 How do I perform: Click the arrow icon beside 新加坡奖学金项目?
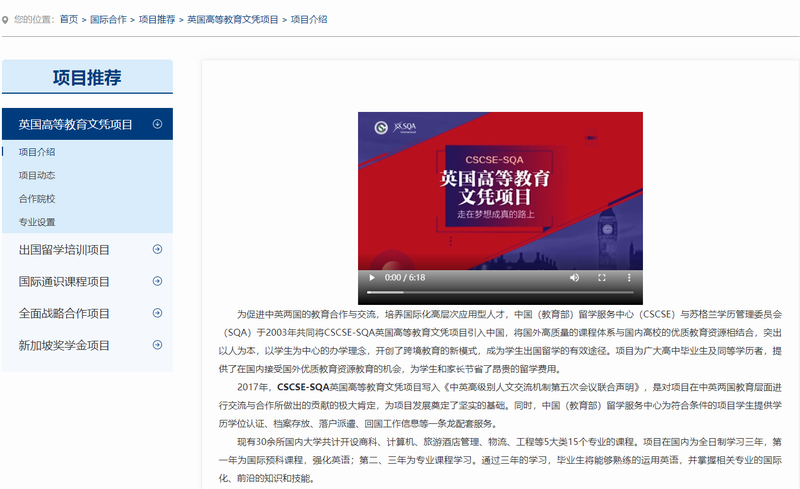pyautogui.click(x=157, y=345)
